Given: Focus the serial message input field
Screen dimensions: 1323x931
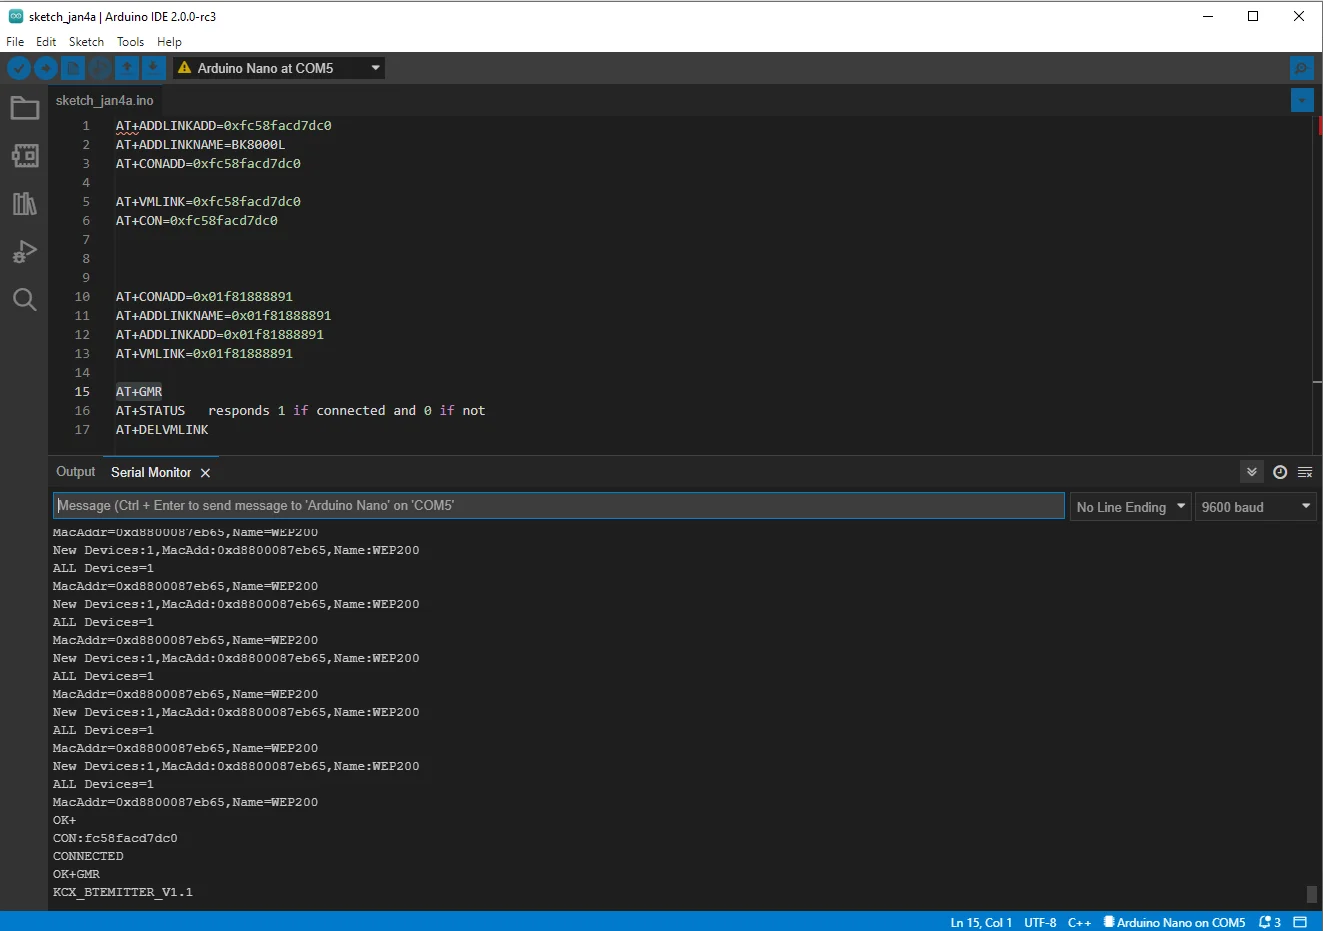Looking at the screenshot, I should 559,505.
